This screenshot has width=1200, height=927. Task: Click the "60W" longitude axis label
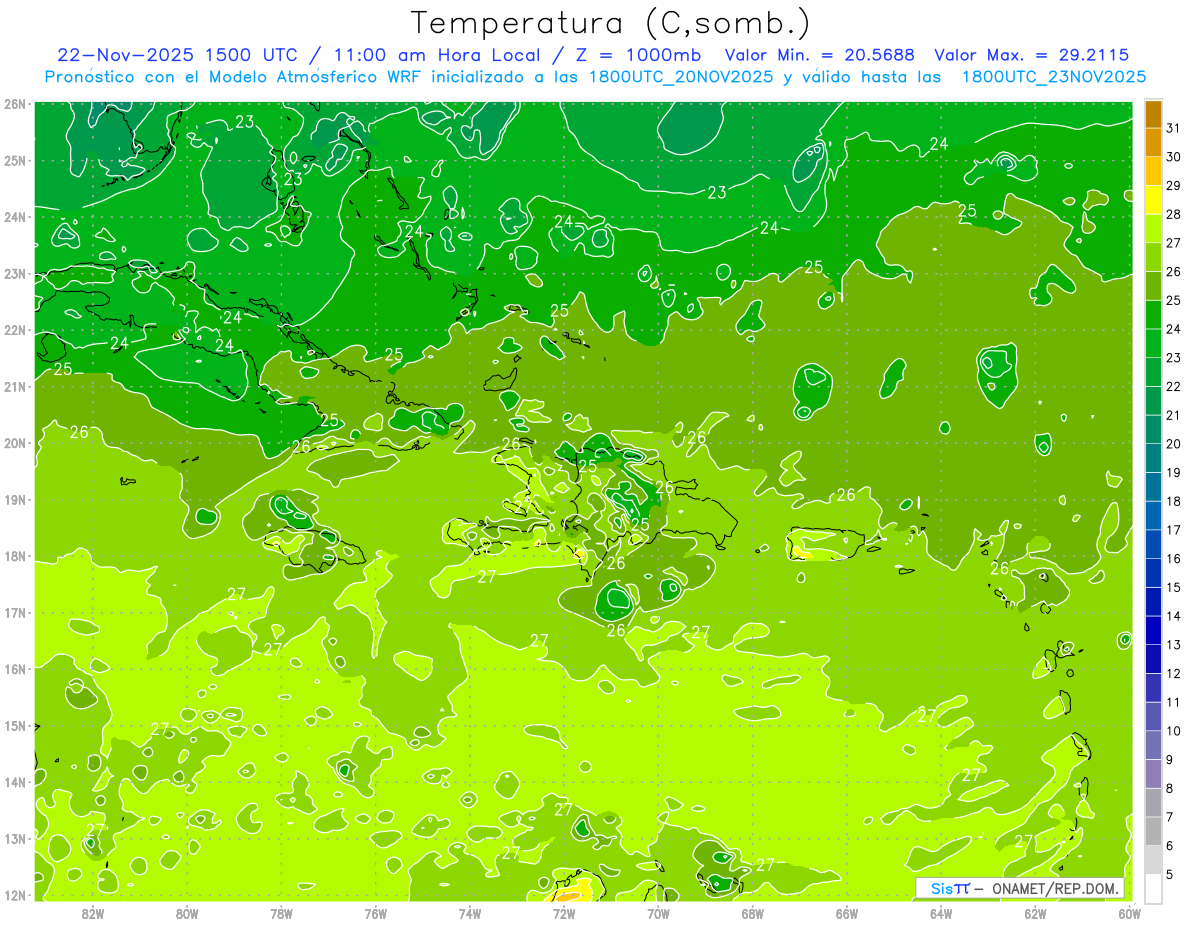coord(1129,913)
